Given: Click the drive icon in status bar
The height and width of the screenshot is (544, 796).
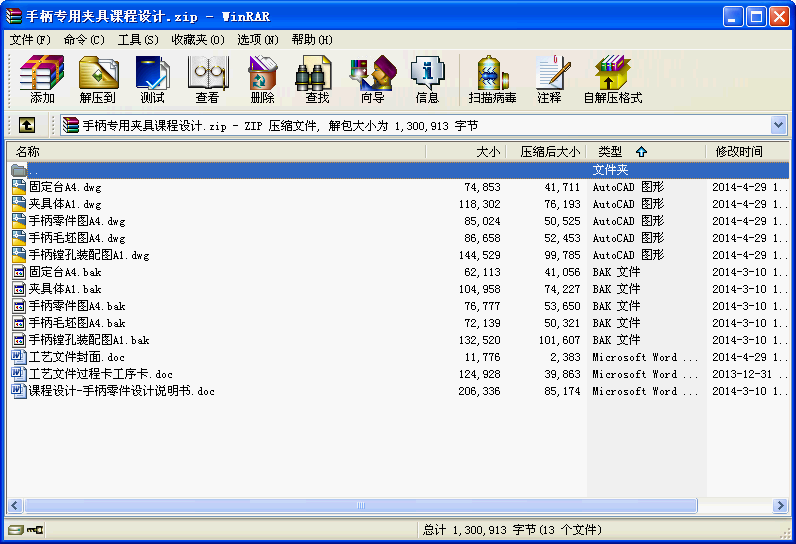Looking at the screenshot, I should 16,530.
